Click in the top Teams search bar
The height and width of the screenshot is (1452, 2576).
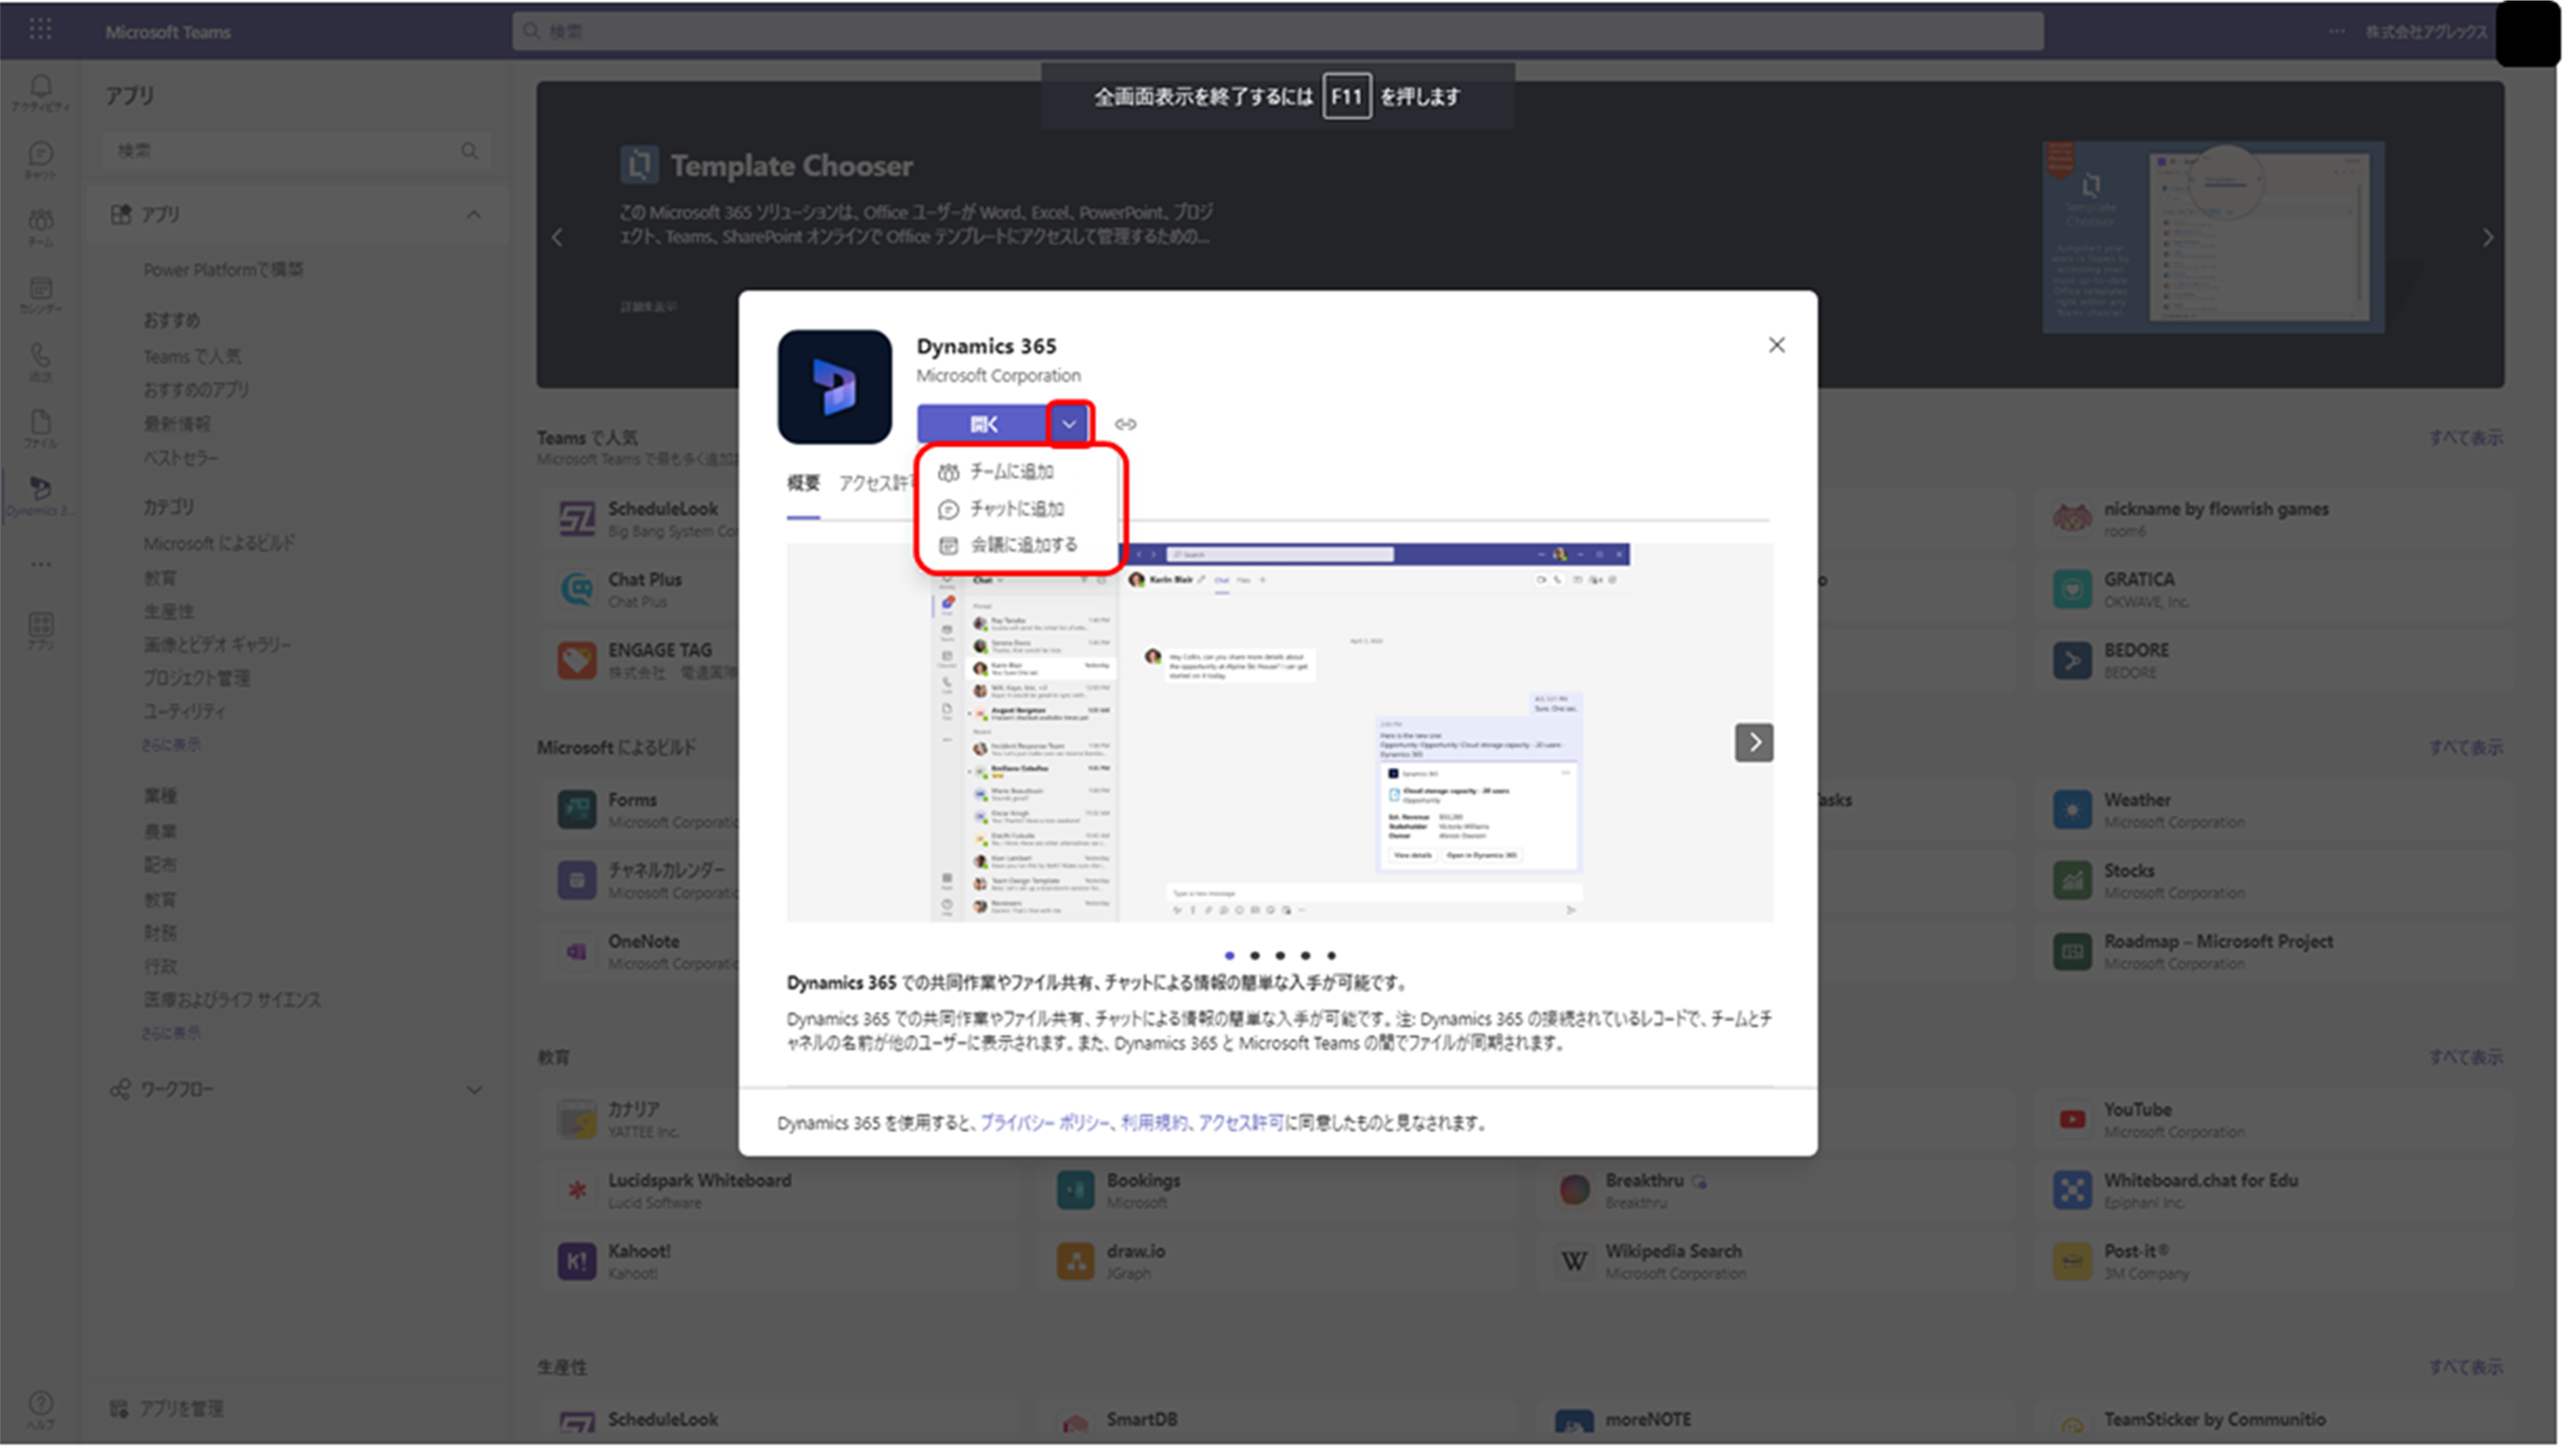click(1278, 31)
